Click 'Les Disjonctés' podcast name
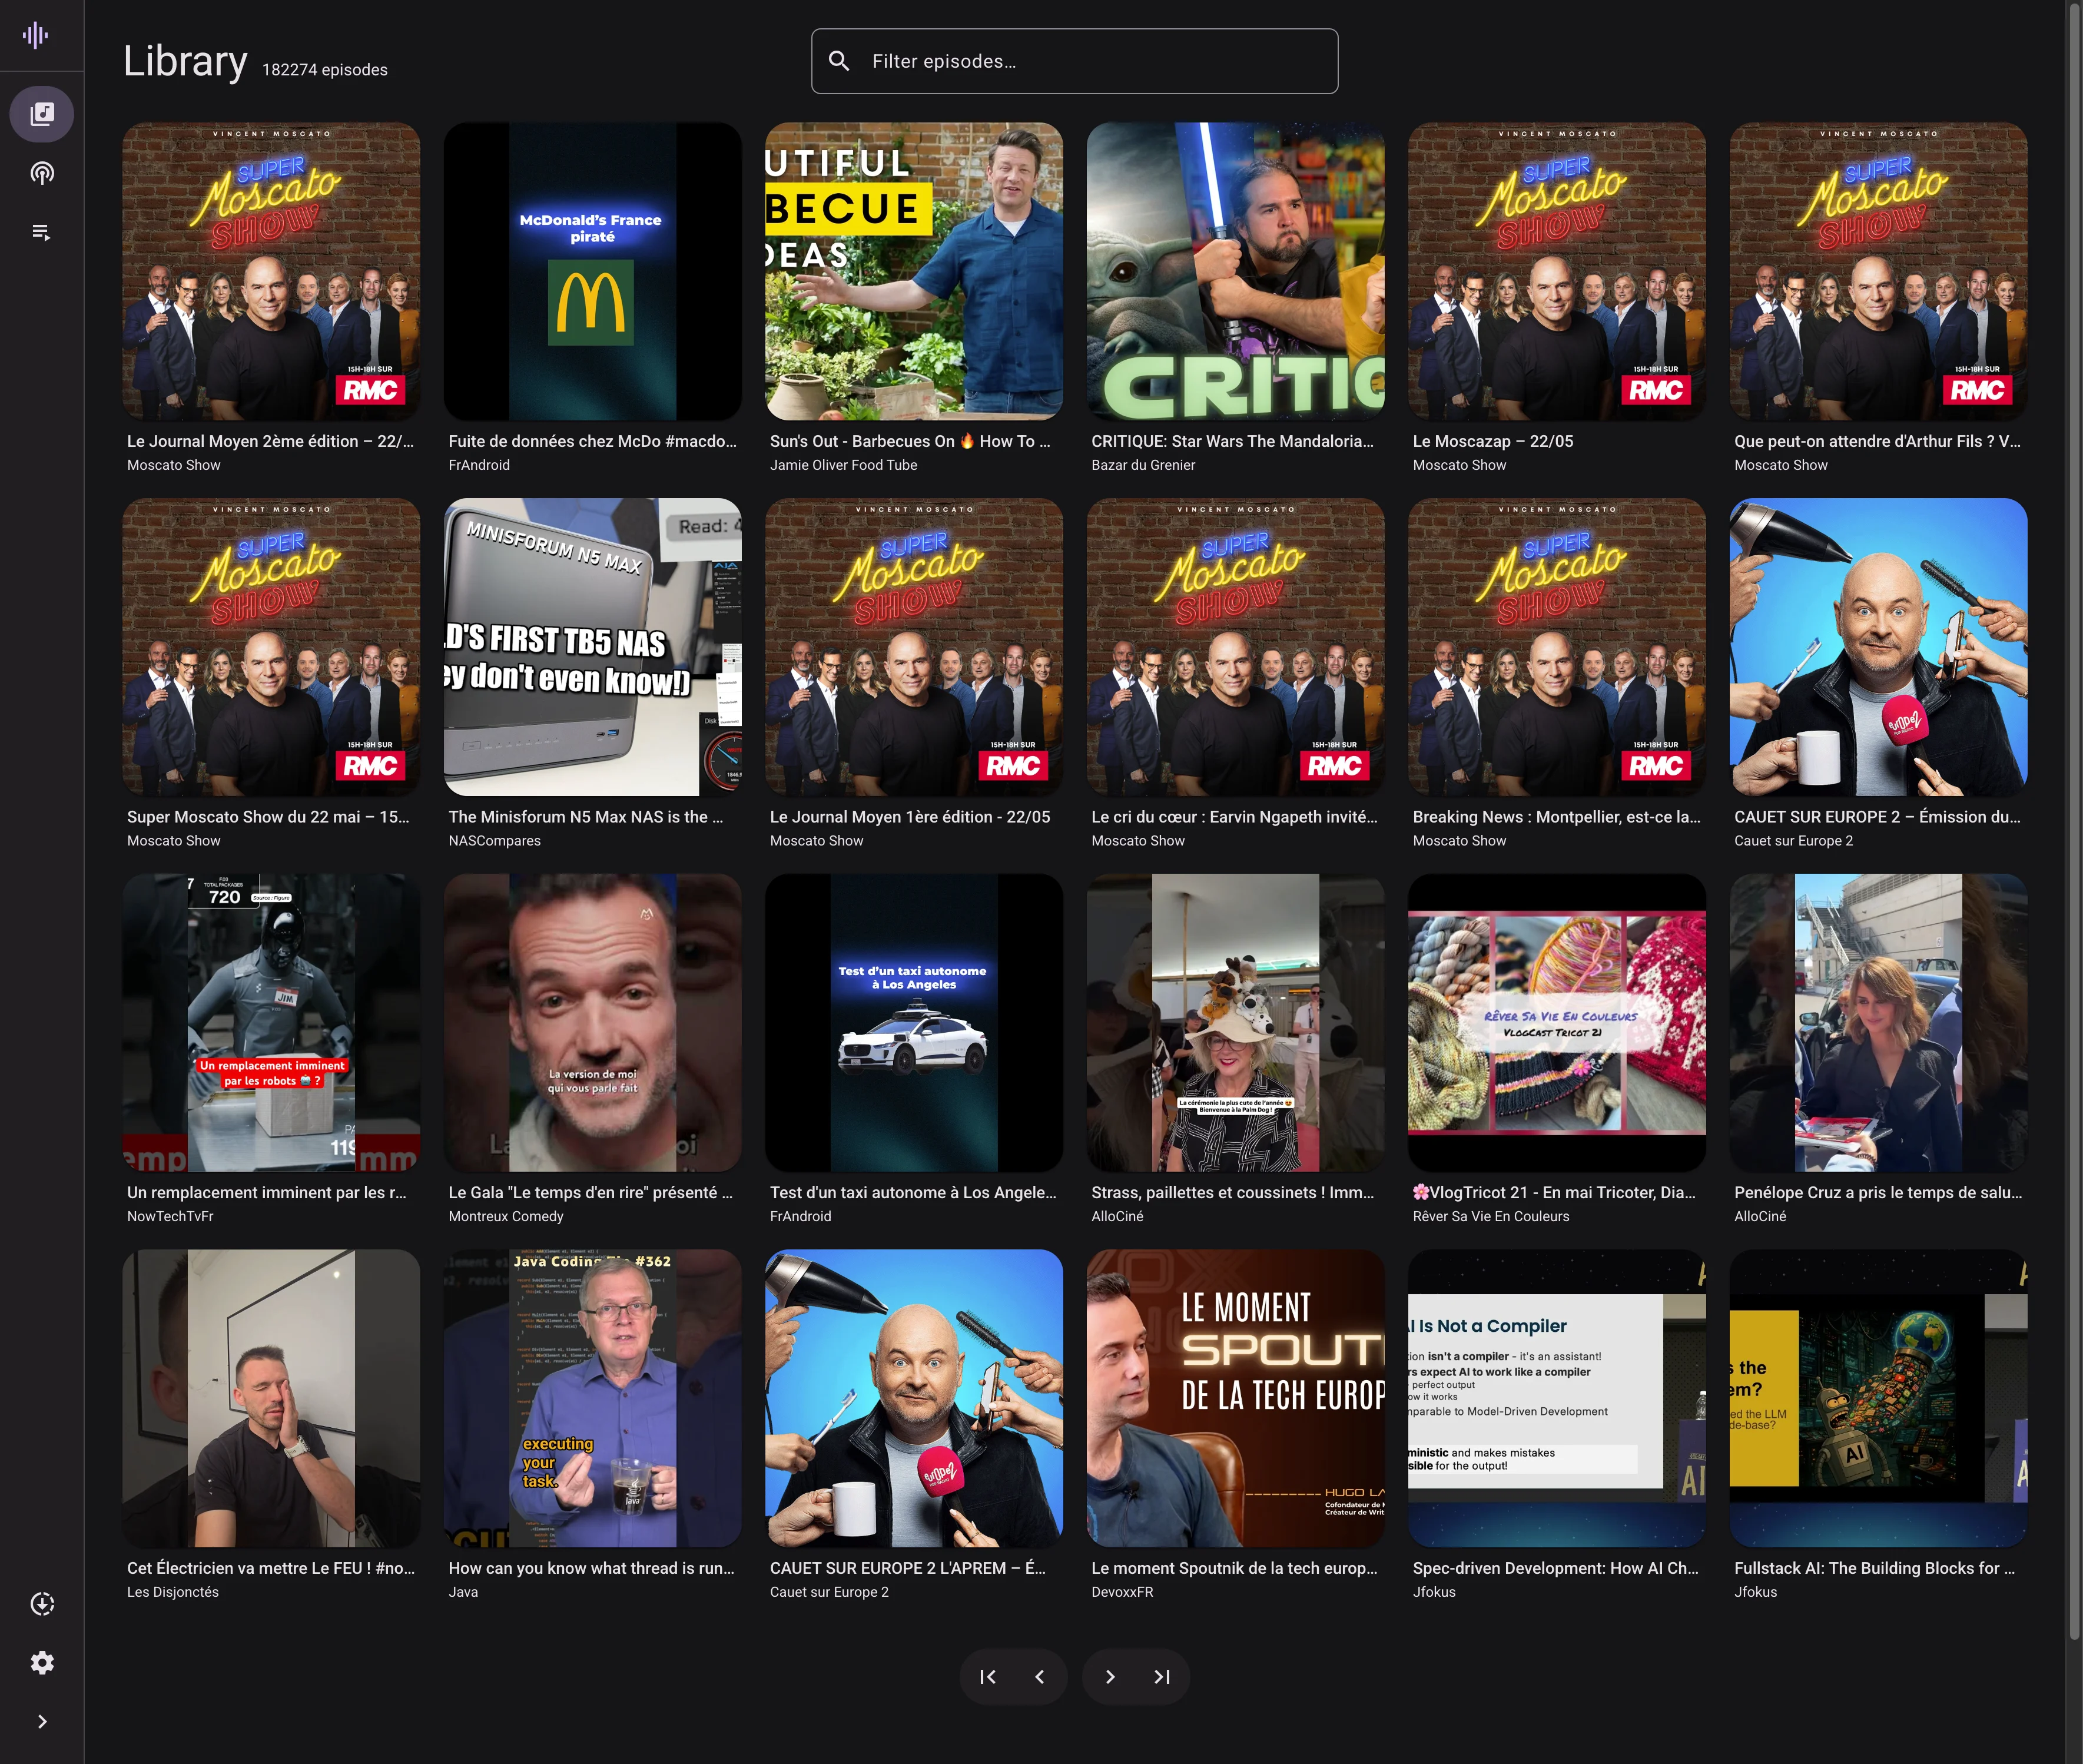Viewport: 2083px width, 1764px height. point(173,1593)
